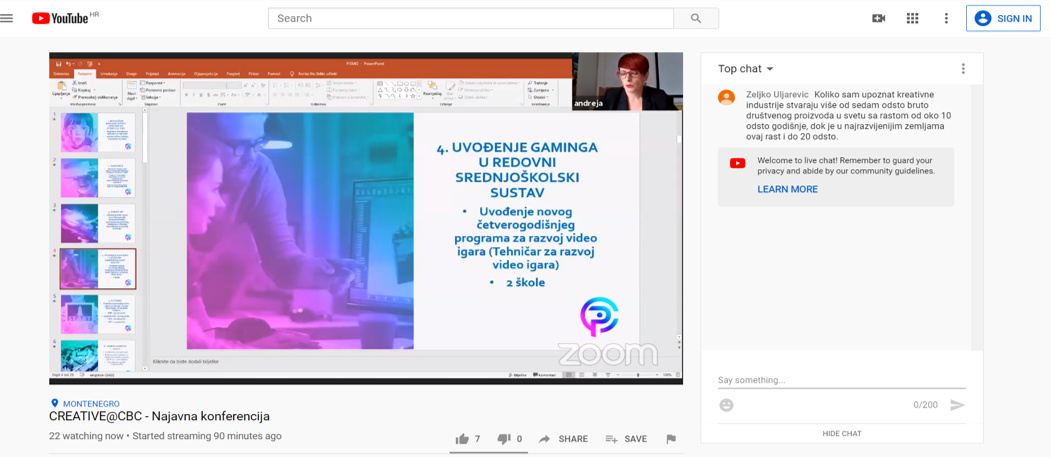Open the YouTube hamburger guide menu

tap(7, 18)
